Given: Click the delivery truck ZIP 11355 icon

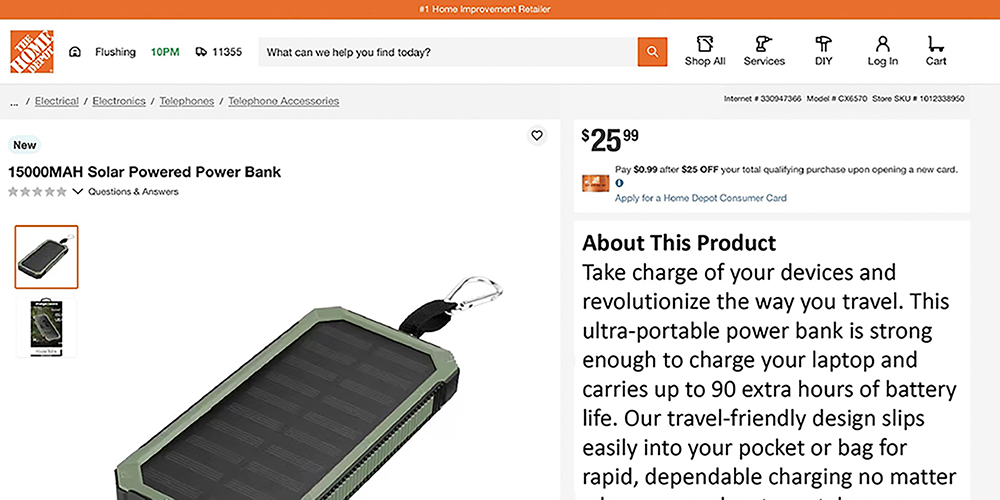Looking at the screenshot, I should (x=202, y=52).
